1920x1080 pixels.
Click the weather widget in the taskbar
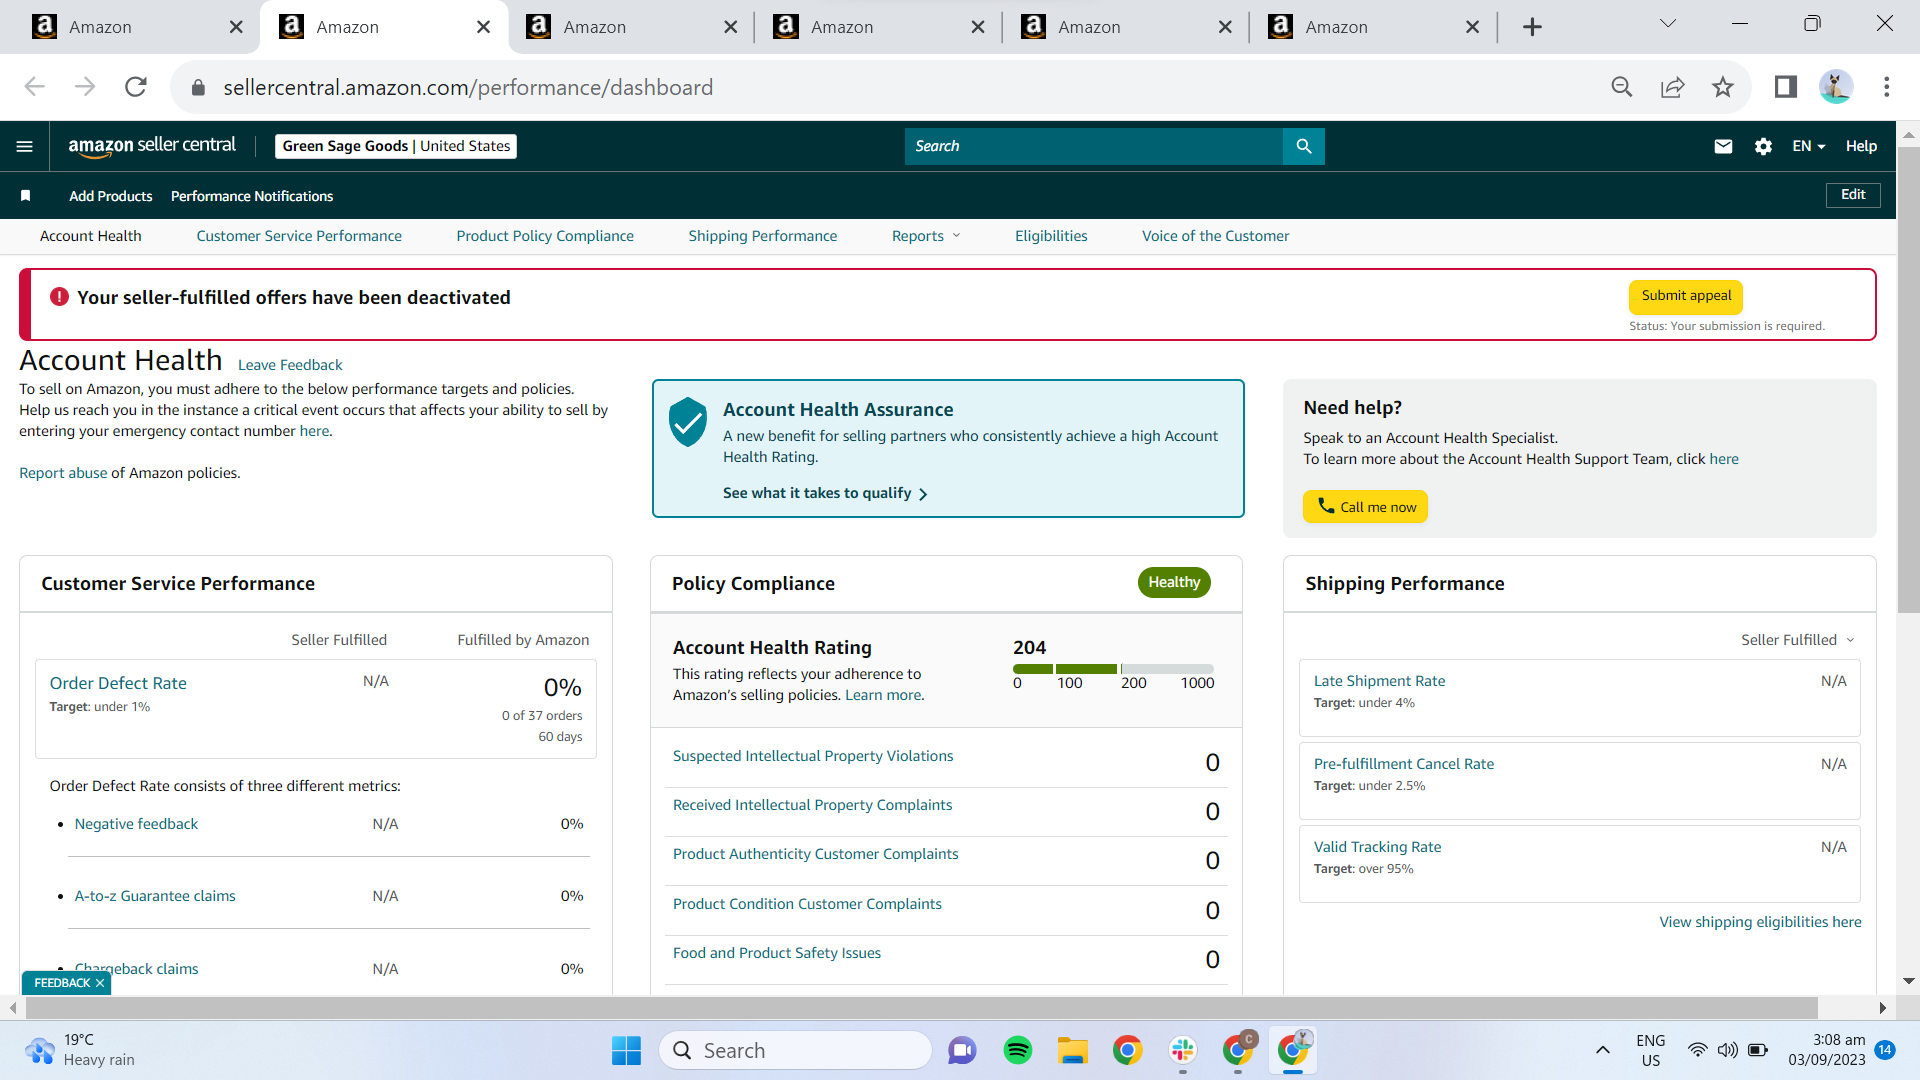pos(80,1050)
